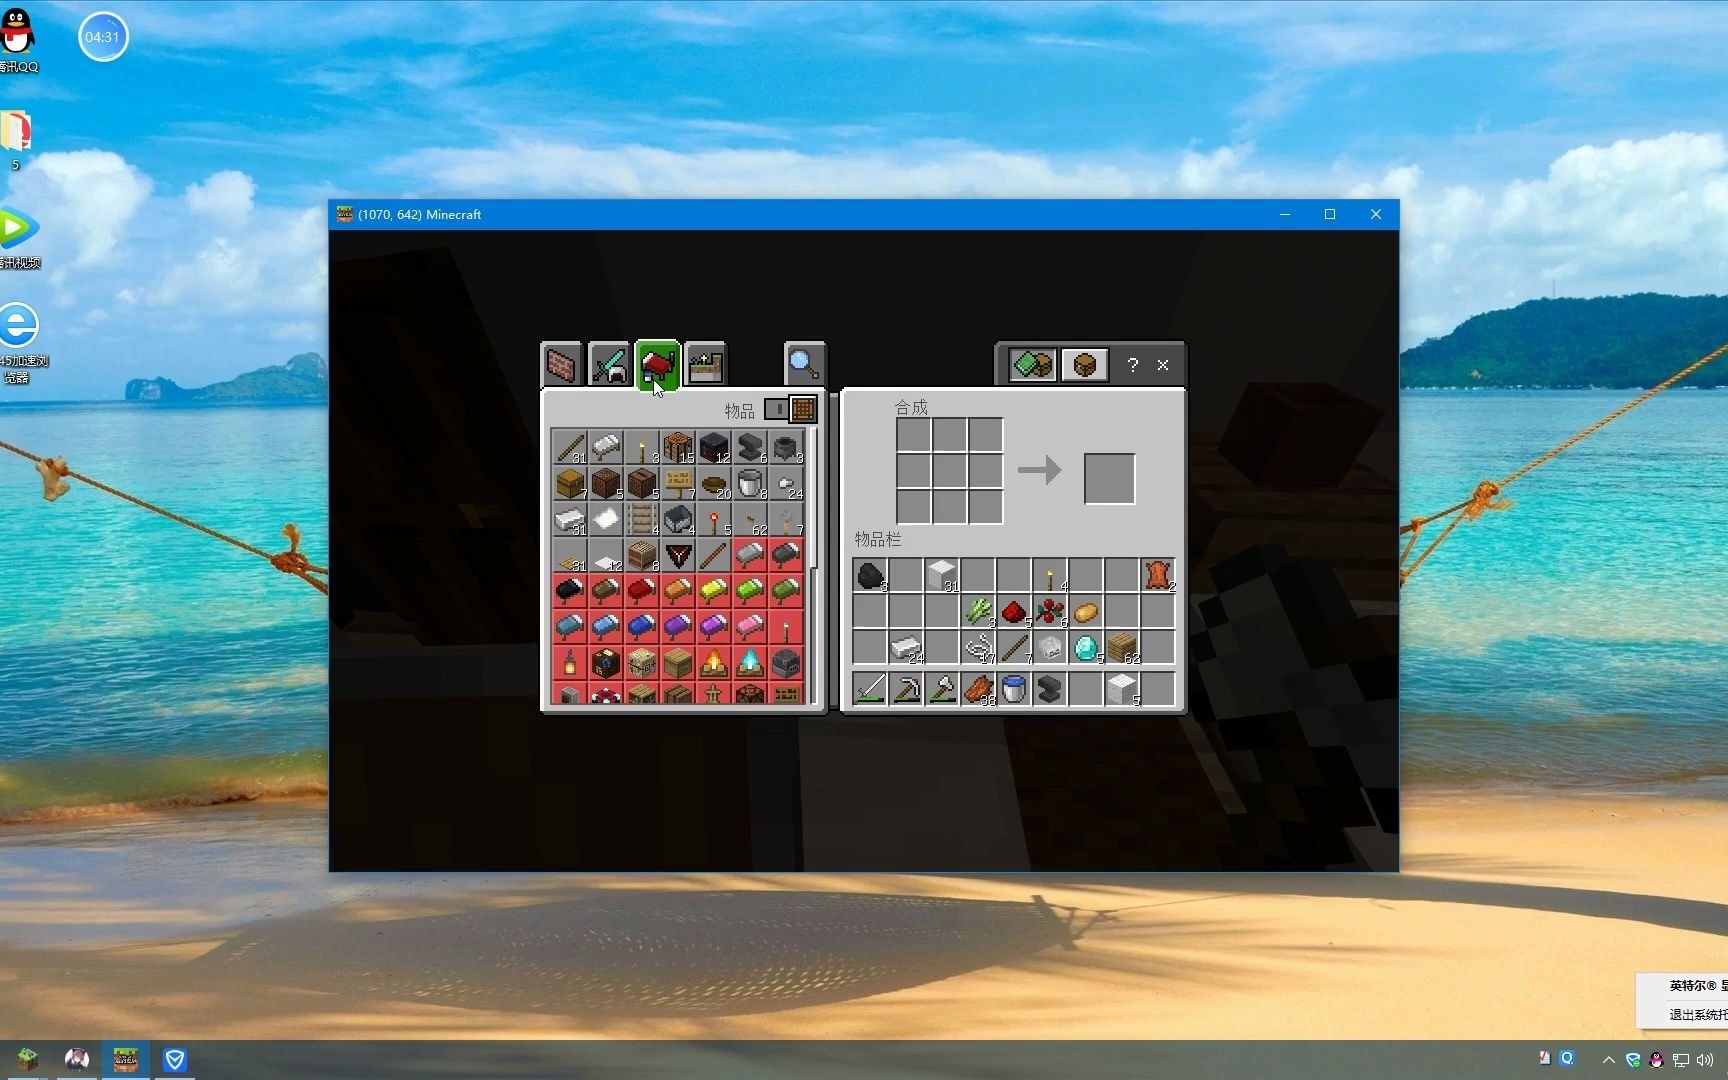Pick the furnace recipe with count 12
This screenshot has width=1728, height=1080.
pos(714,448)
